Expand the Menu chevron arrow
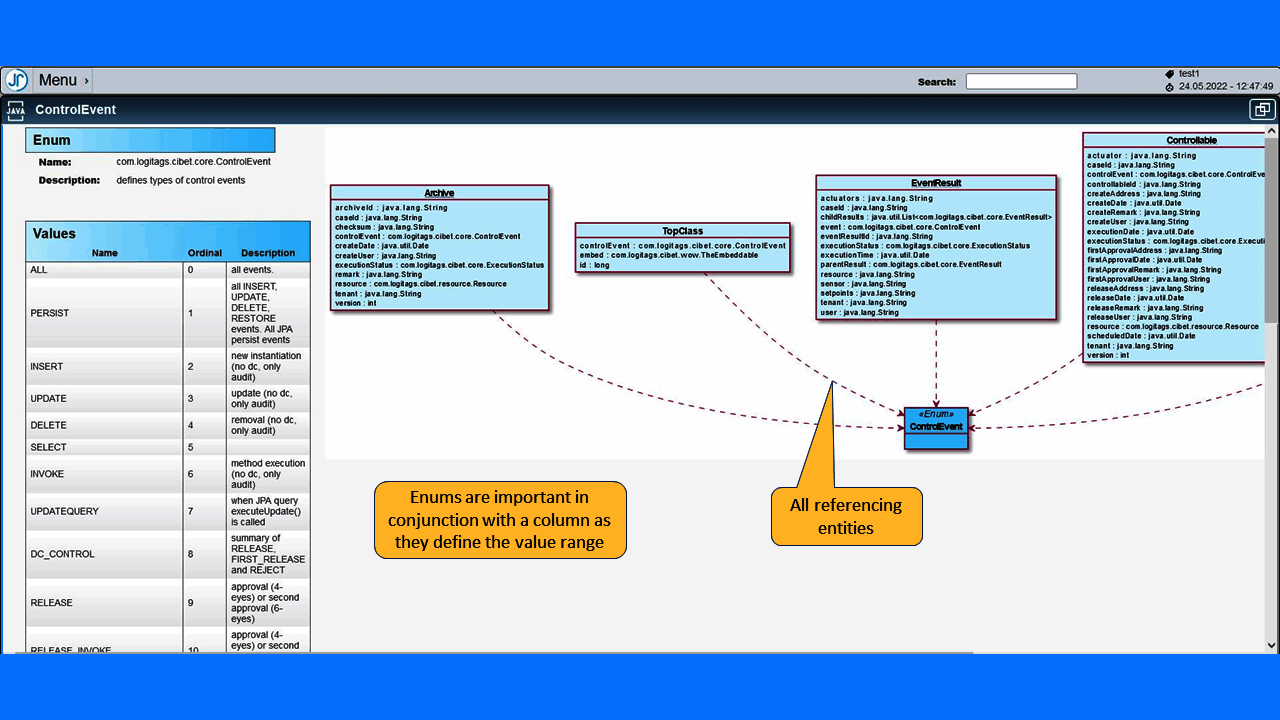Viewport: 1280px width, 720px height. [87, 81]
